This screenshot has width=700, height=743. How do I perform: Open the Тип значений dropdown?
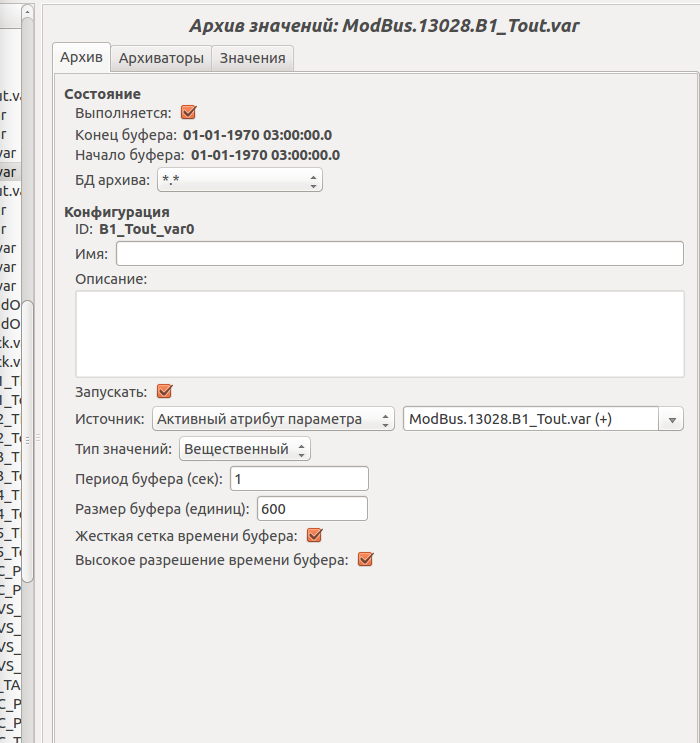pyautogui.click(x=245, y=450)
